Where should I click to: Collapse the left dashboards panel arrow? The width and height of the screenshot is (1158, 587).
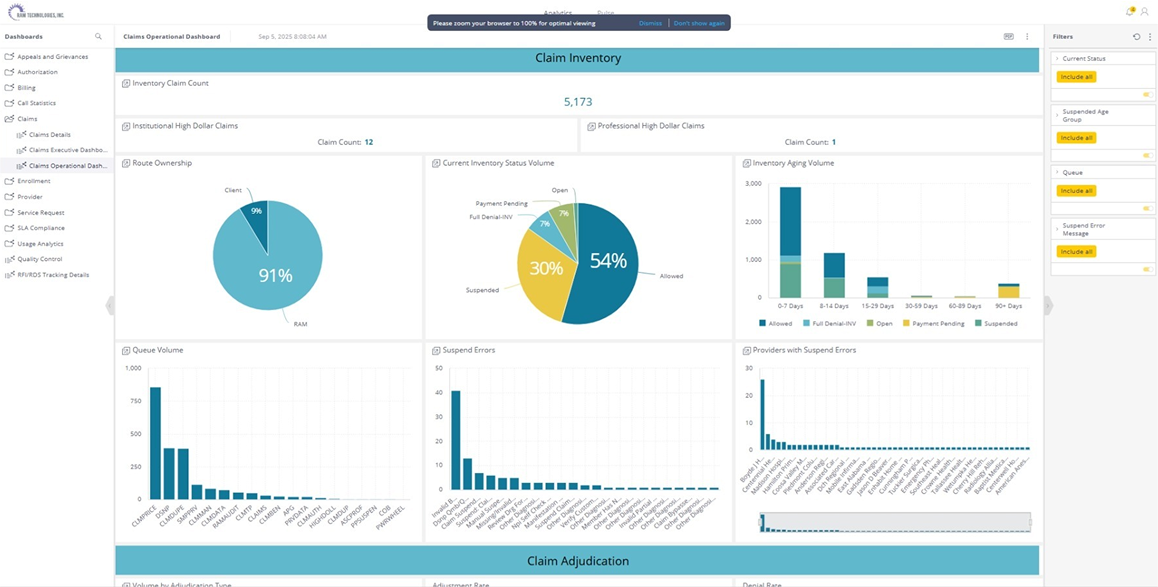(x=110, y=305)
